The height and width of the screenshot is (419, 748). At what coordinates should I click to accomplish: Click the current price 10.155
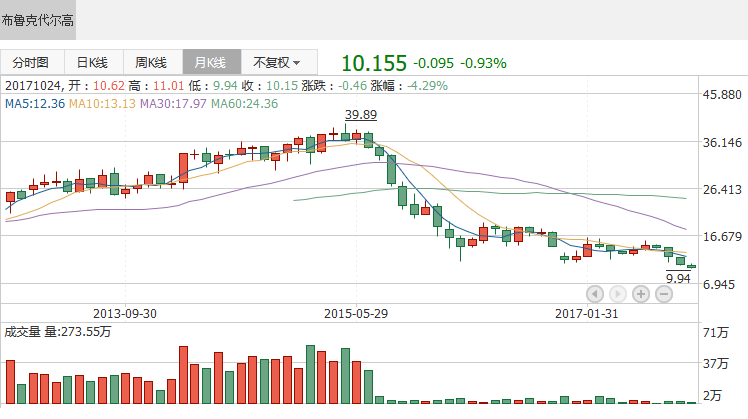pos(374,63)
